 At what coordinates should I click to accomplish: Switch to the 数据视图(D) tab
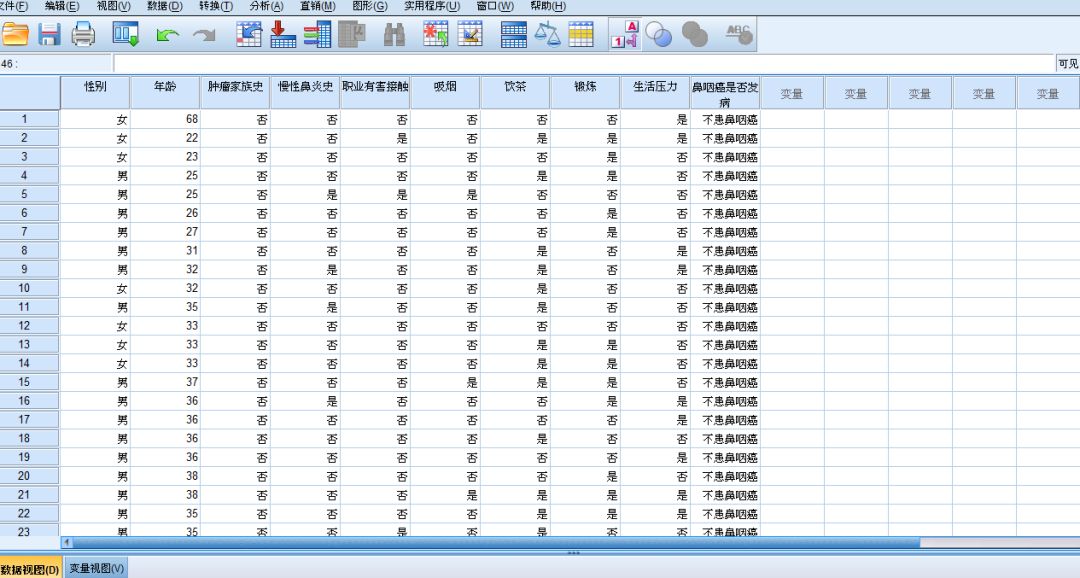point(30,569)
